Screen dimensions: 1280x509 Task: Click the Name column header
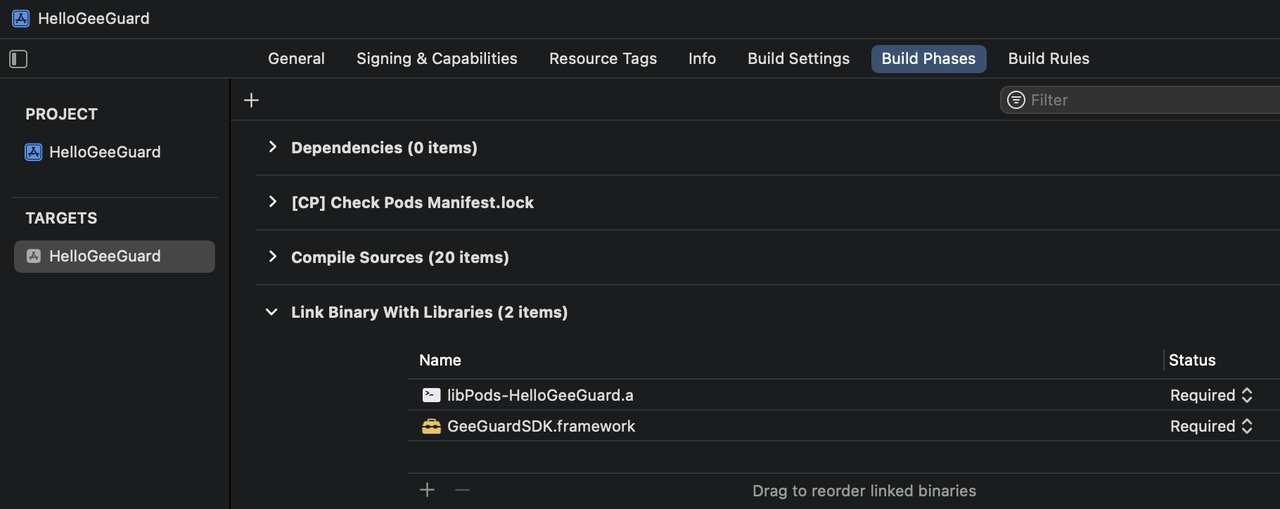[440, 360]
